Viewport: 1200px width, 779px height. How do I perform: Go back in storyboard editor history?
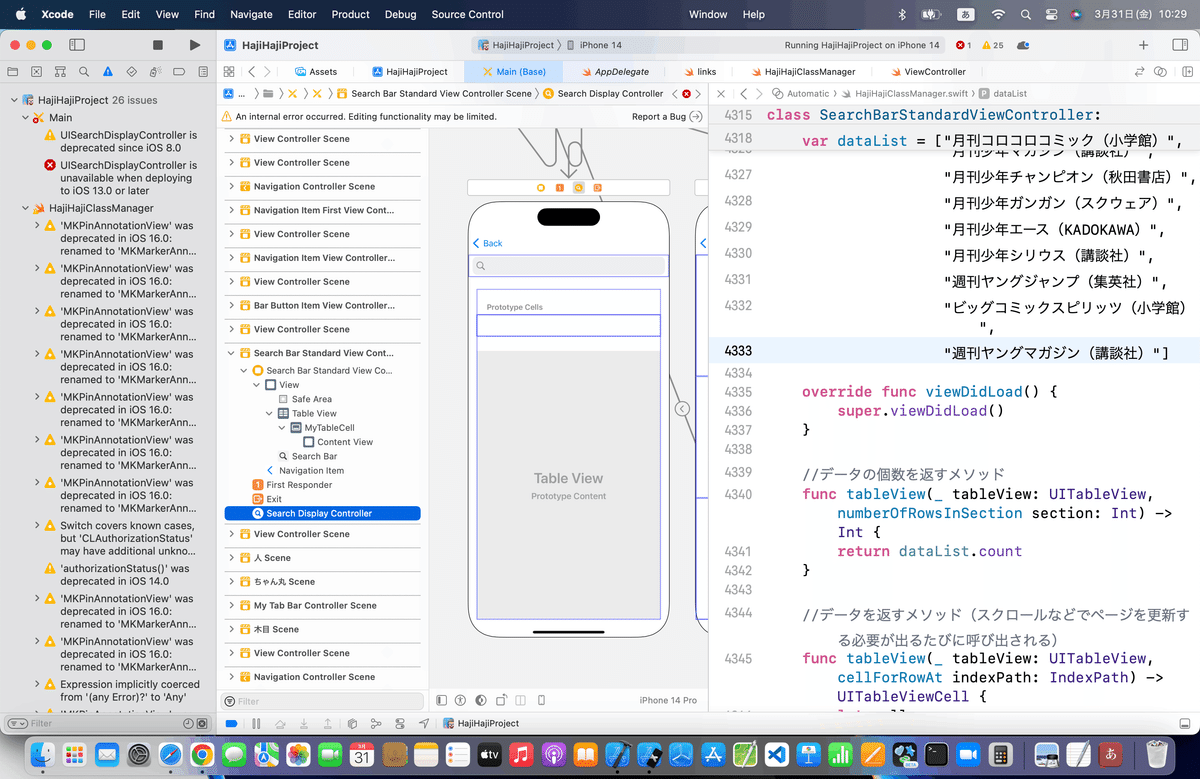tap(252, 72)
